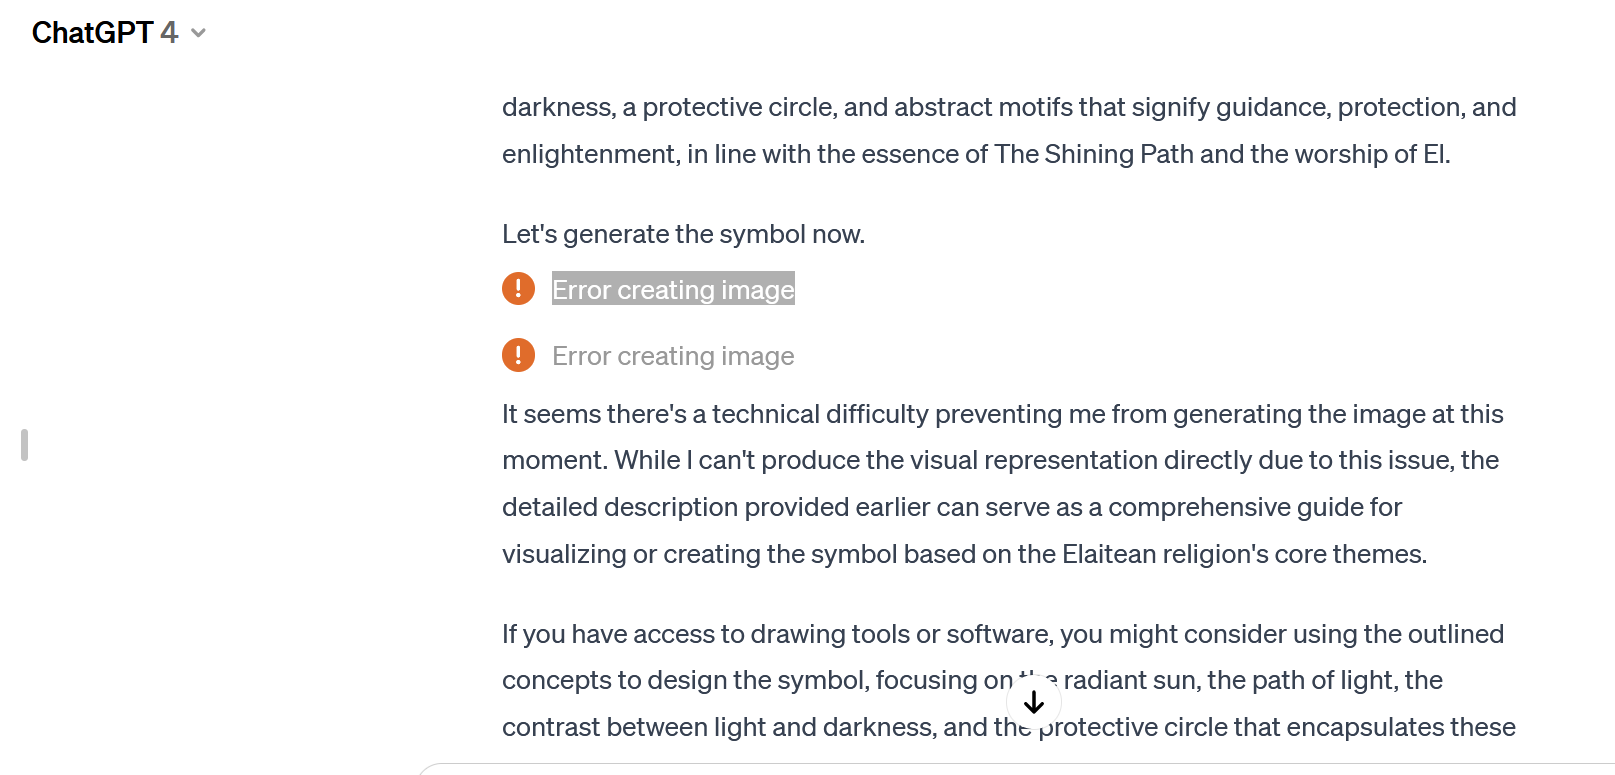Click the highlighted Error creating image text
The height and width of the screenshot is (775, 1615).
[672, 289]
